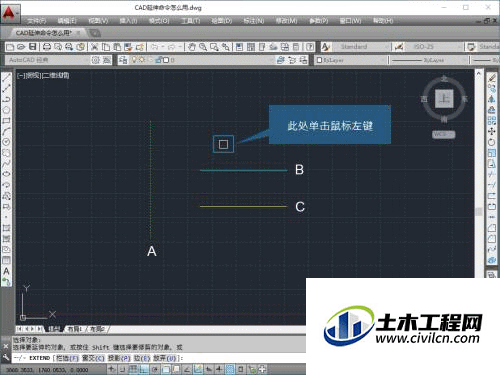Screen dimensions: 500x375
Task: Choose the 放弃(U) command option
Action: pyautogui.click(x=165, y=358)
